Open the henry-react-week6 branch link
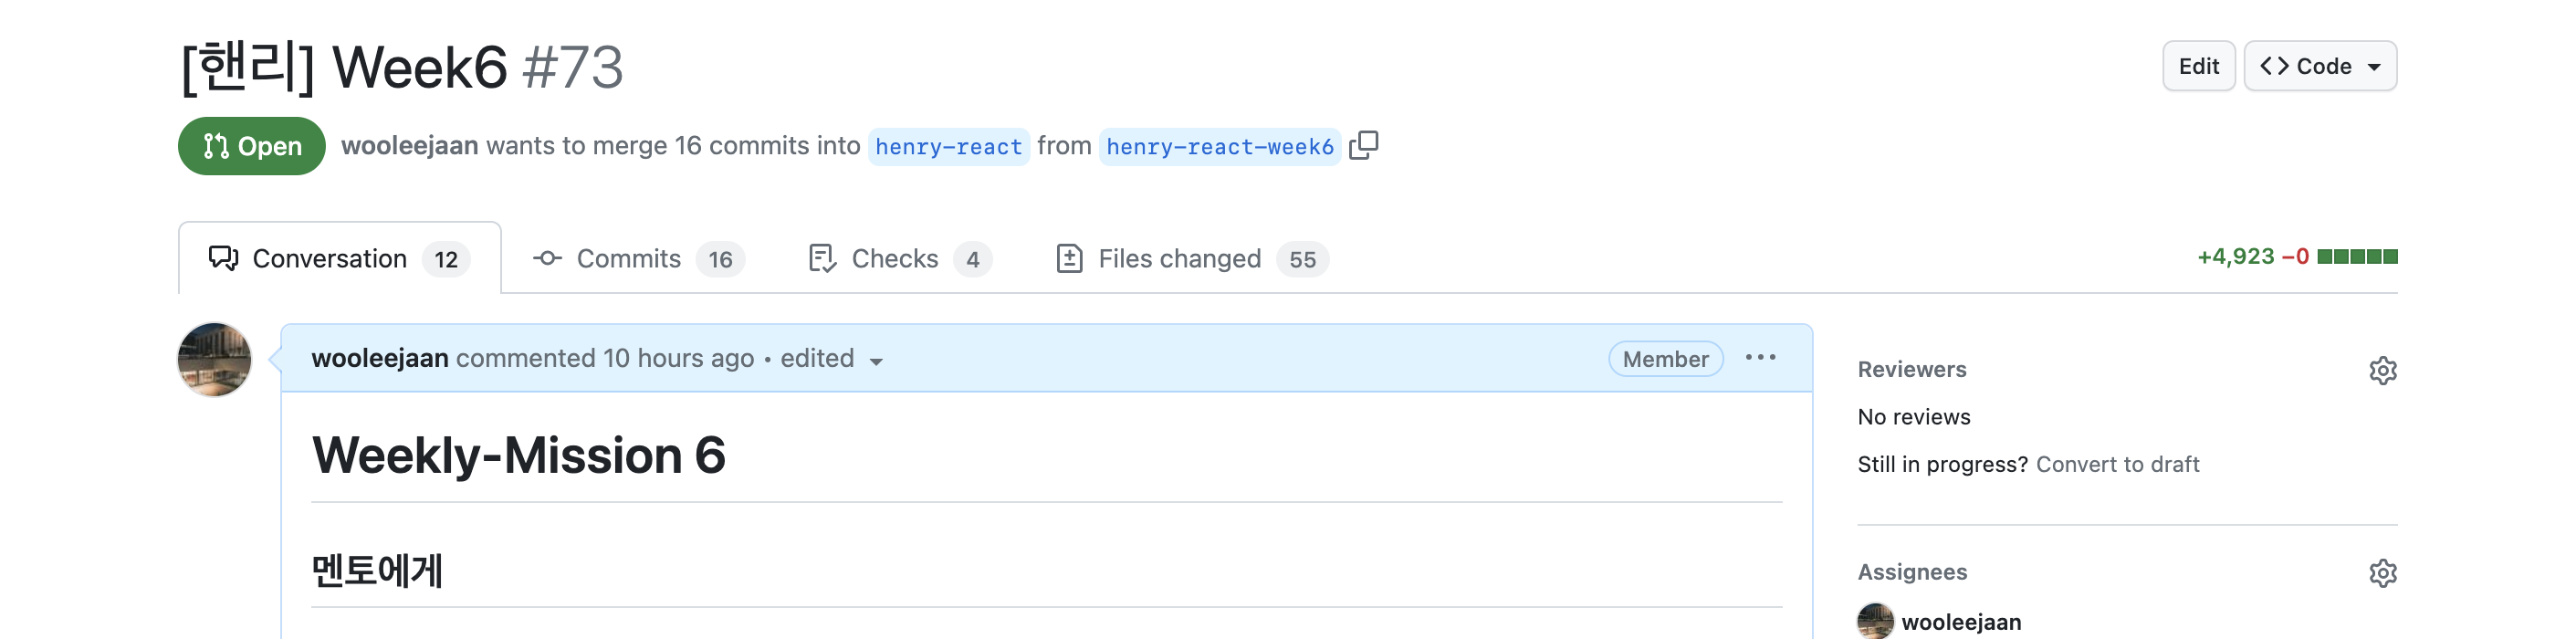This screenshot has width=2576, height=639. point(1219,147)
